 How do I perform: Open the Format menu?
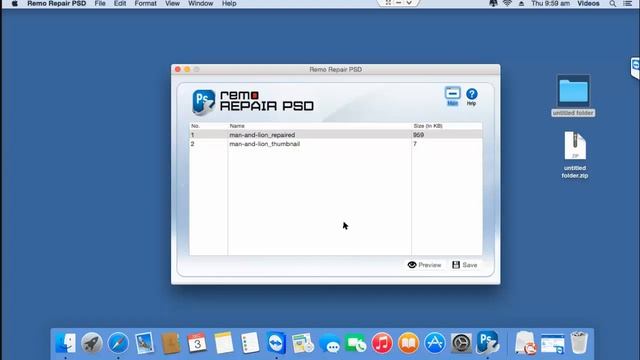[146, 4]
